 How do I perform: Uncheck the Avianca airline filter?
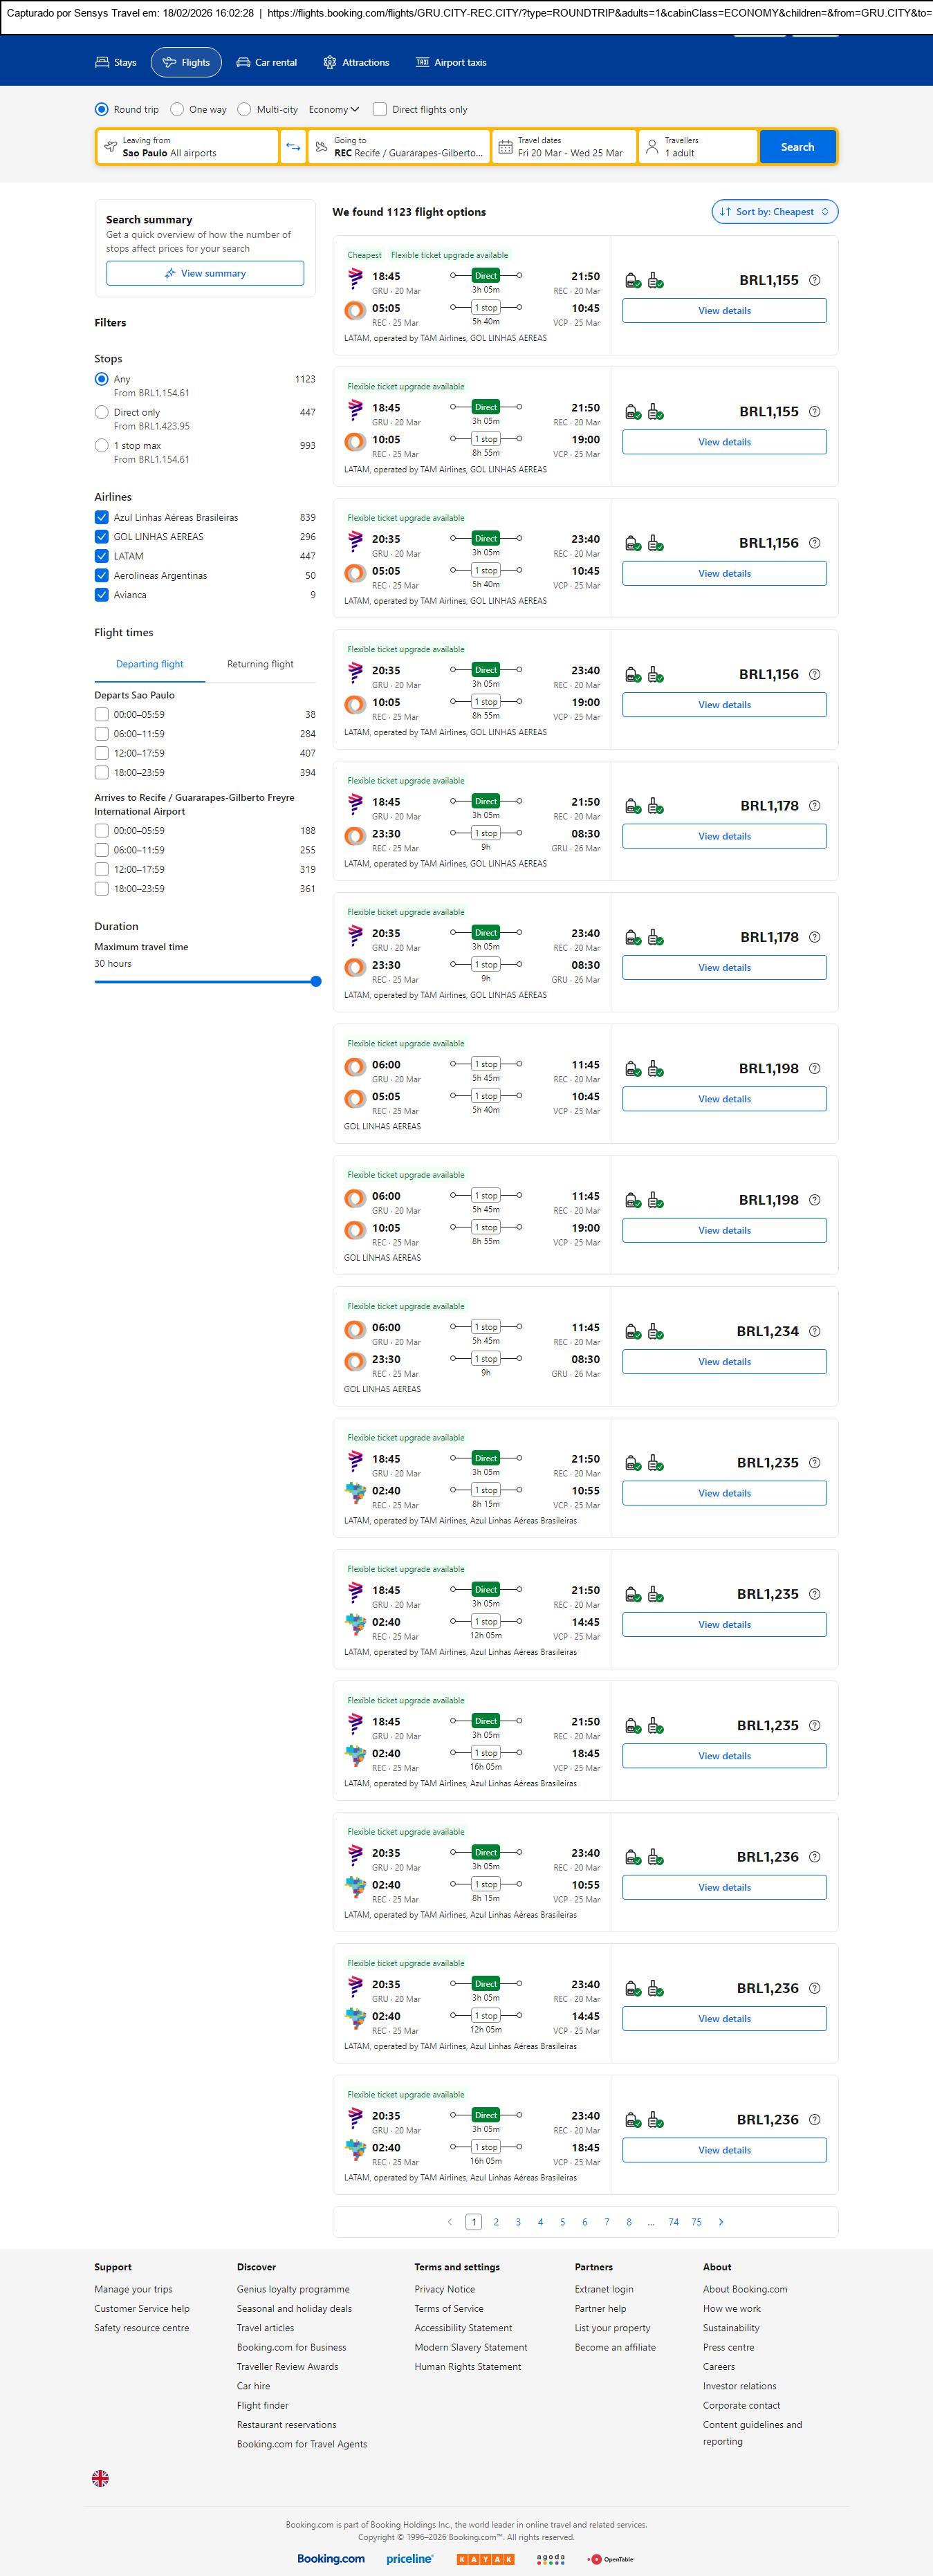tap(101, 595)
